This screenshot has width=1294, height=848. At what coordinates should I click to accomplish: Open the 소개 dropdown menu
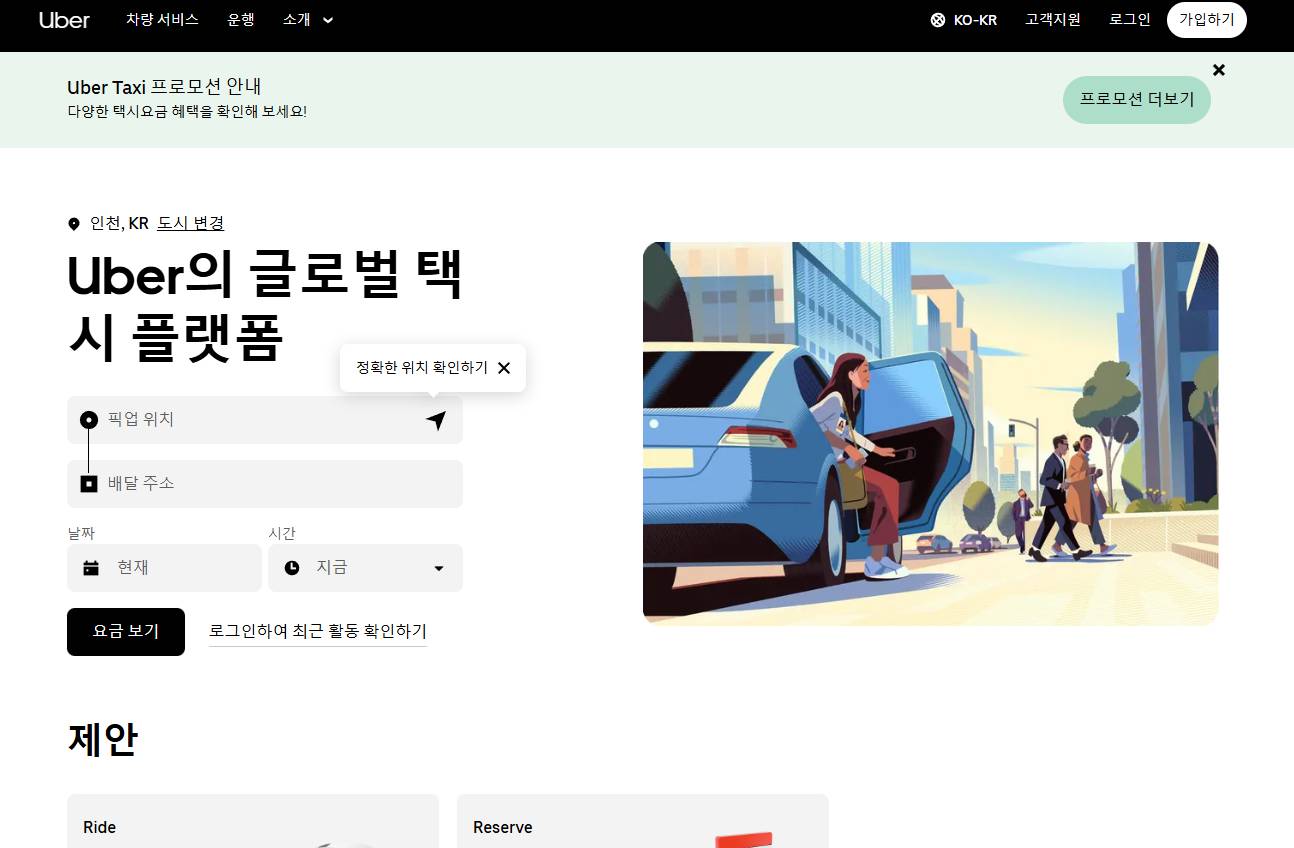pos(307,19)
